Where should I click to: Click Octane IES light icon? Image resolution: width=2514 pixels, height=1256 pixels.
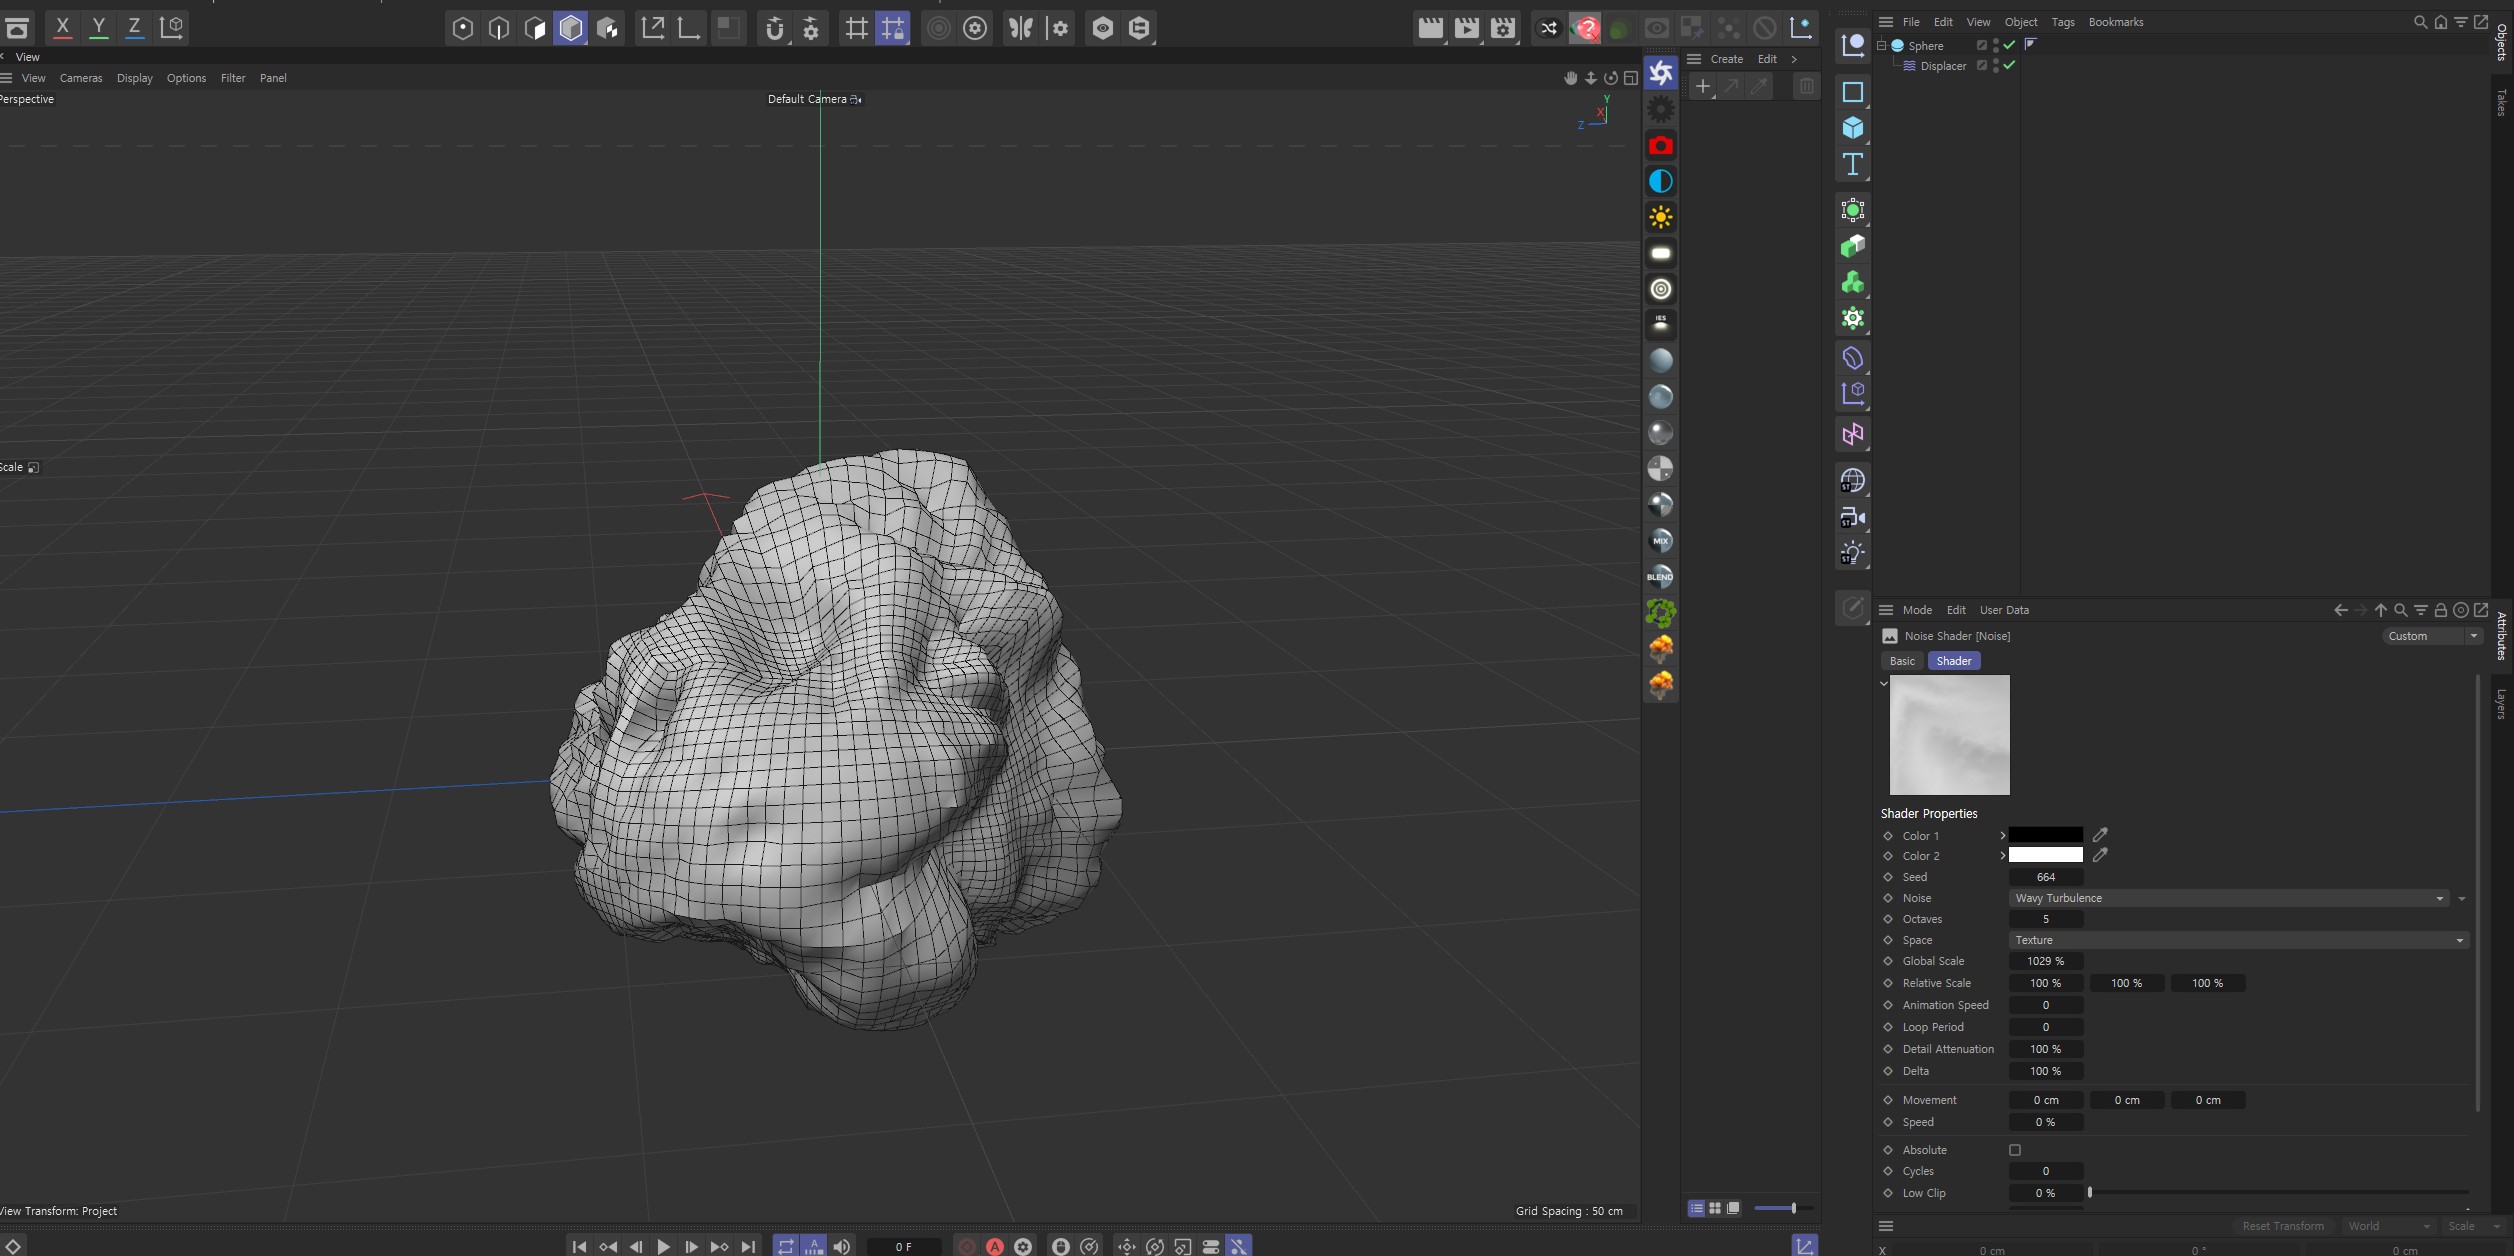click(1661, 324)
